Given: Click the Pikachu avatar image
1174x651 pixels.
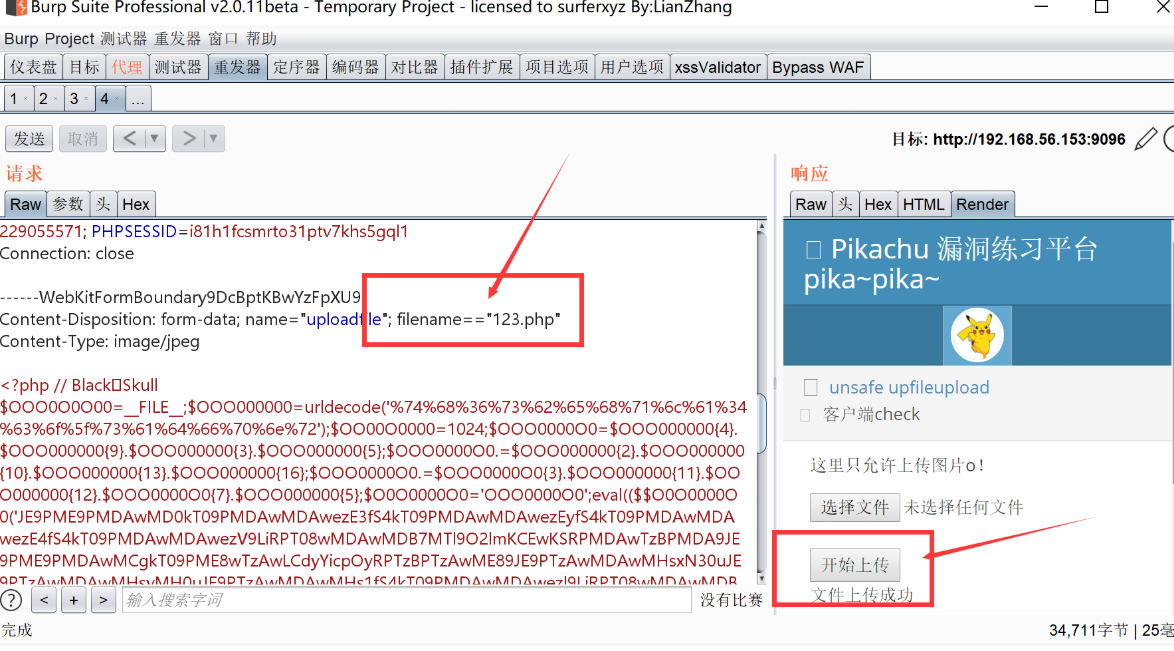Looking at the screenshot, I should pyautogui.click(x=977, y=335).
